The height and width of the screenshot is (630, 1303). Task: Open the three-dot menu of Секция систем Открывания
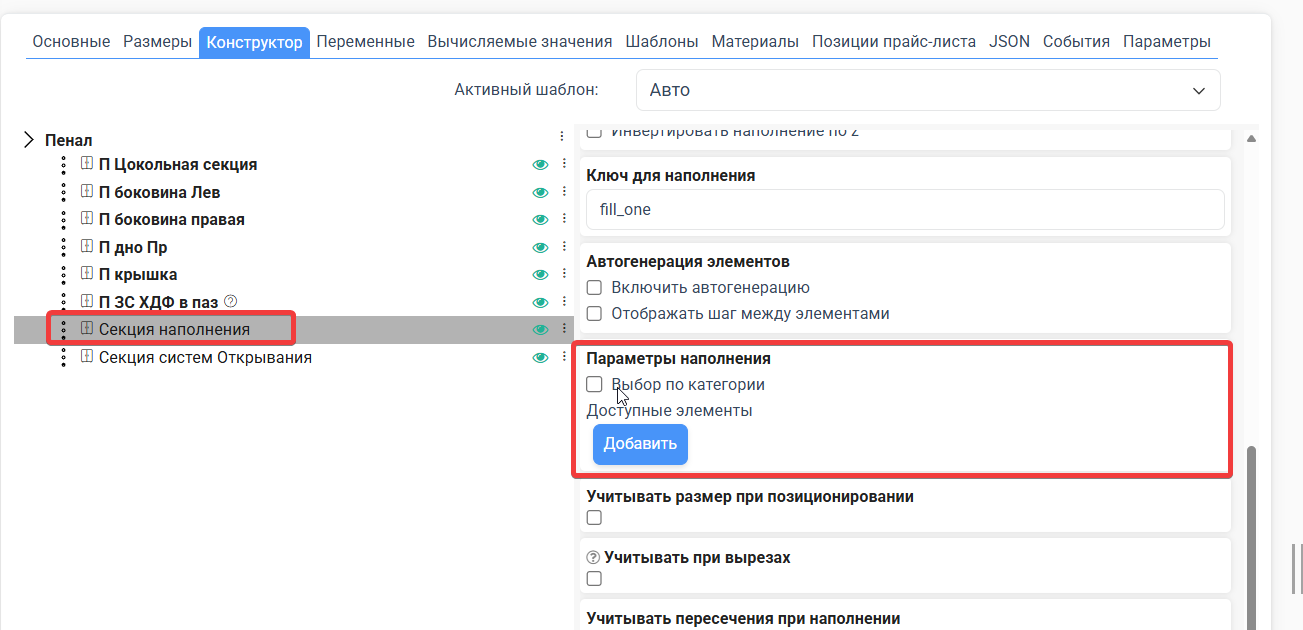coord(564,357)
